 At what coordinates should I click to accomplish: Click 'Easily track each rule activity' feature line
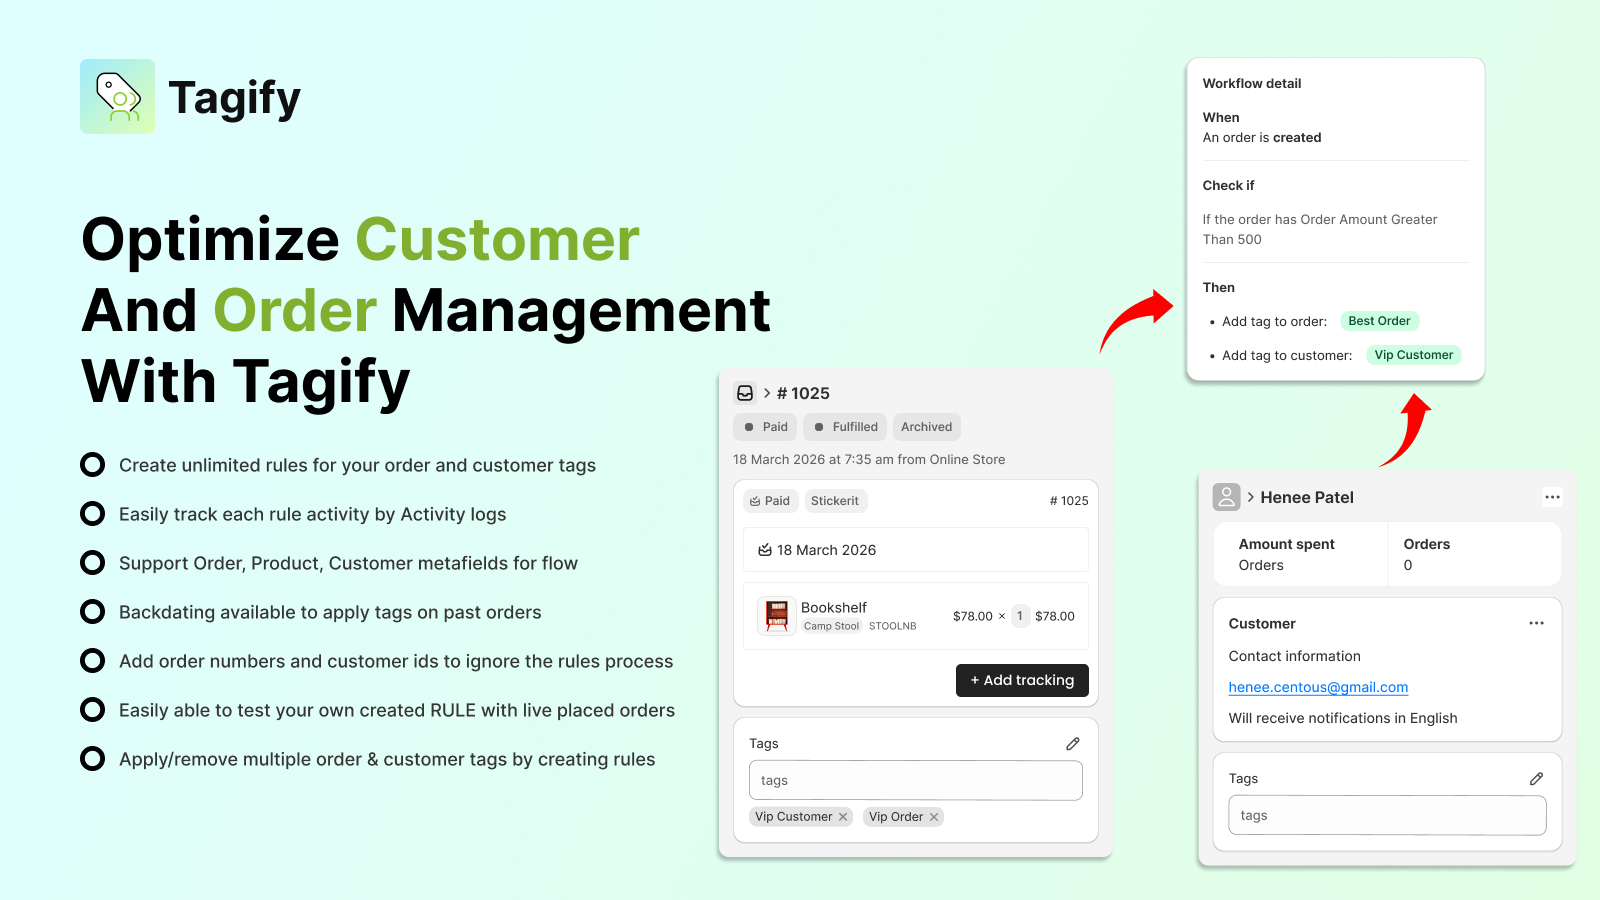point(313,514)
